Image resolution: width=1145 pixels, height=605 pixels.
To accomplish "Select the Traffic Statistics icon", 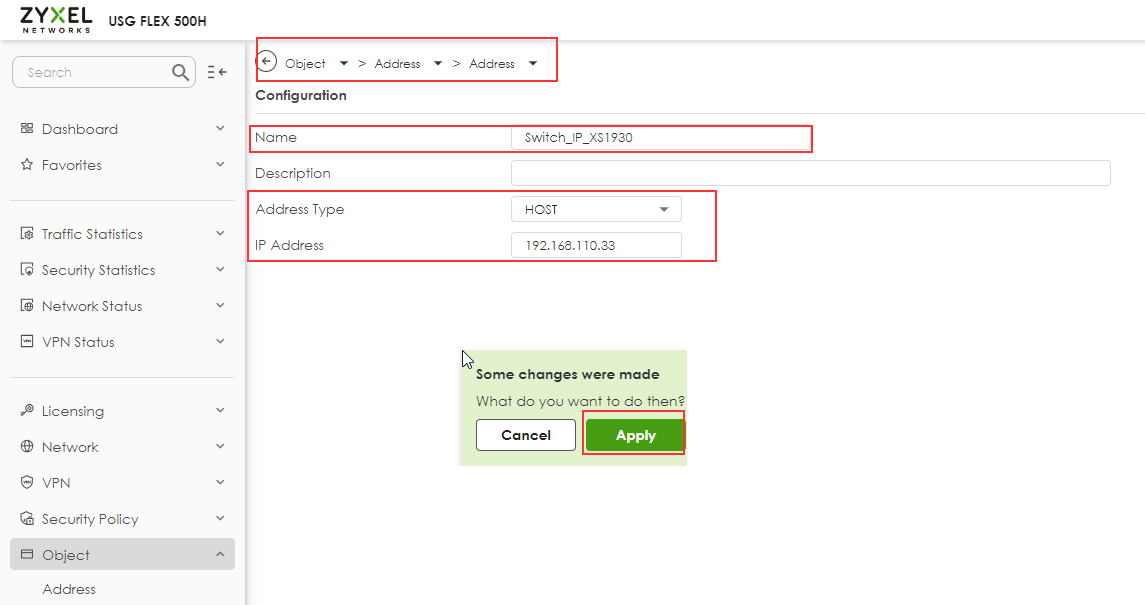I will click(x=26, y=233).
